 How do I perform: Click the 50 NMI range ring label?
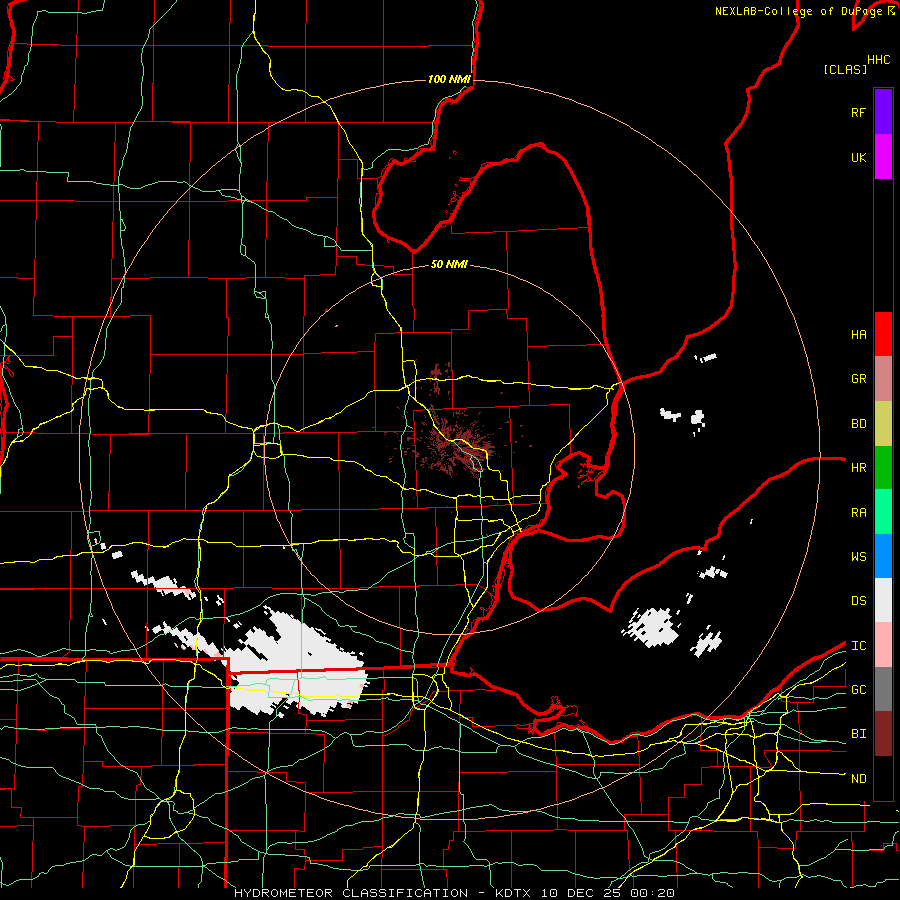(449, 264)
